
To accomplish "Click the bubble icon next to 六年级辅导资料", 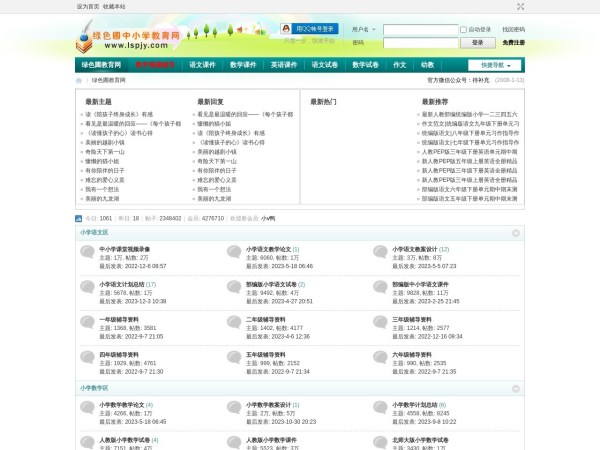I will coord(380,359).
